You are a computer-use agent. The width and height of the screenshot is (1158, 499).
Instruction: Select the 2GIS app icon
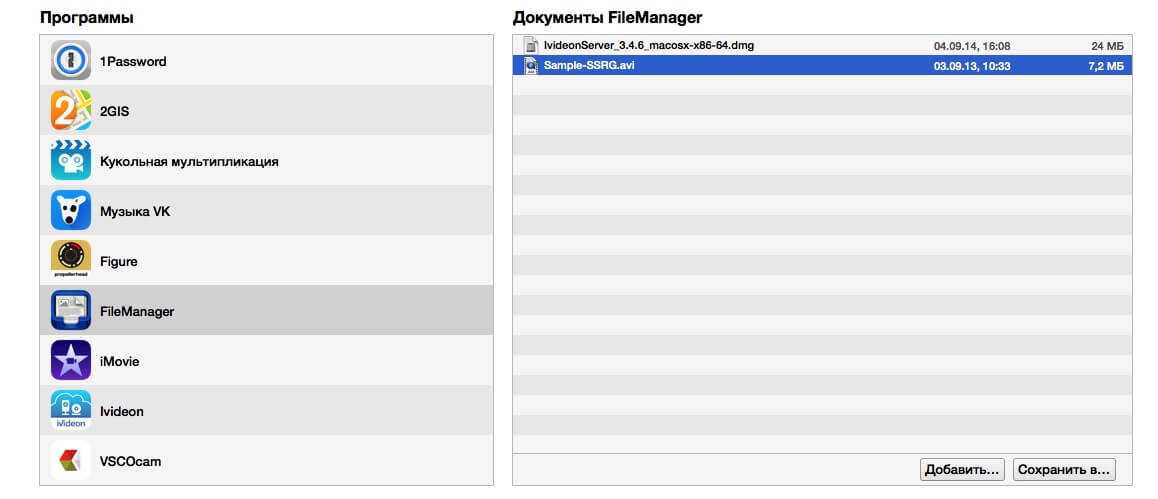71,111
